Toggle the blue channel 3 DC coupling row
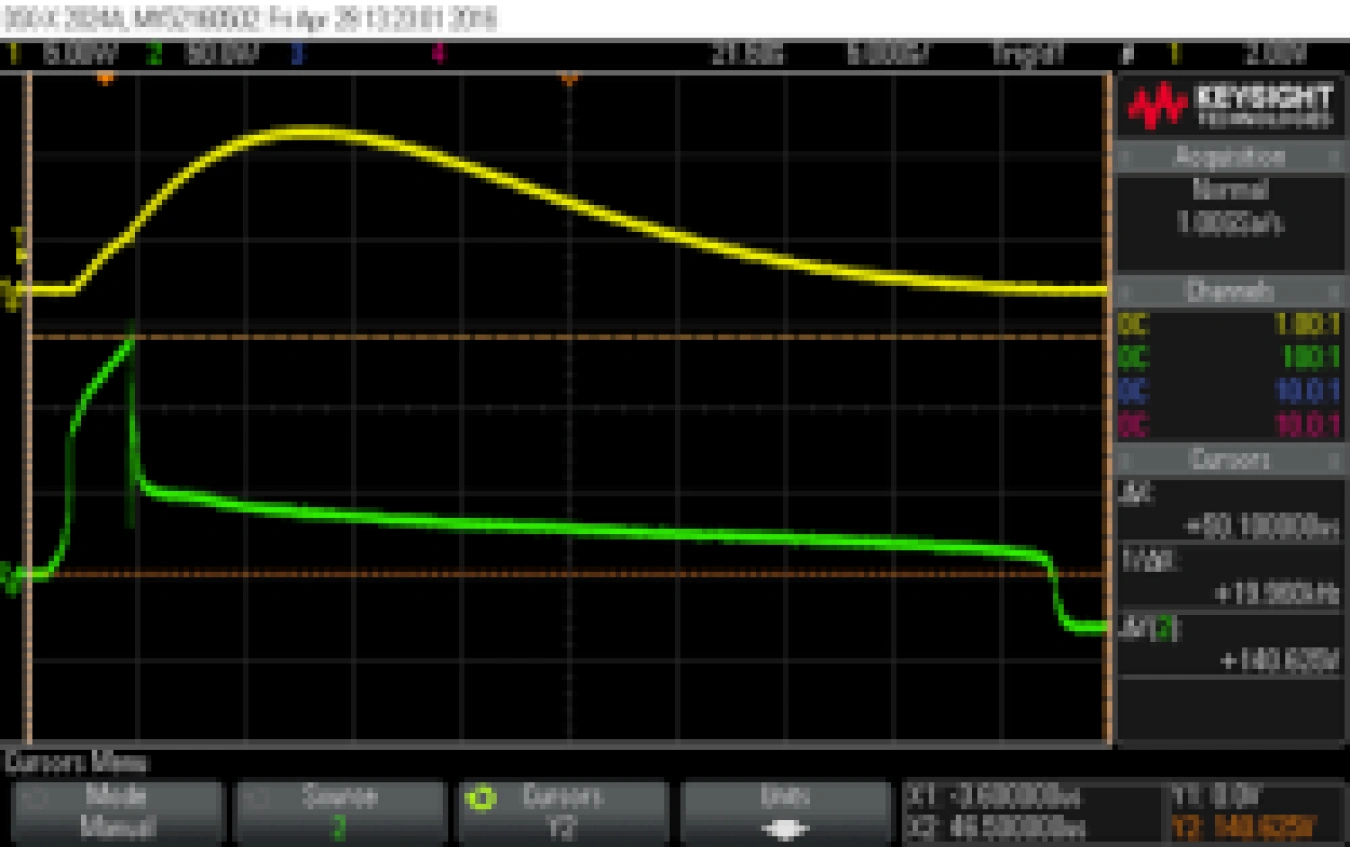The height and width of the screenshot is (847, 1350). [x=1228, y=391]
